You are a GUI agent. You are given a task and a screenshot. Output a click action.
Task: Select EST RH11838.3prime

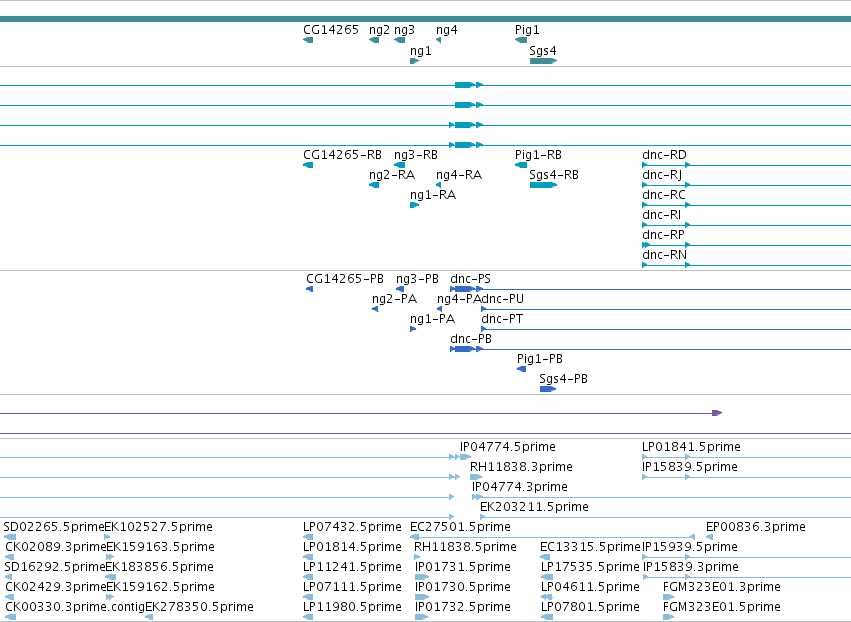point(521,467)
